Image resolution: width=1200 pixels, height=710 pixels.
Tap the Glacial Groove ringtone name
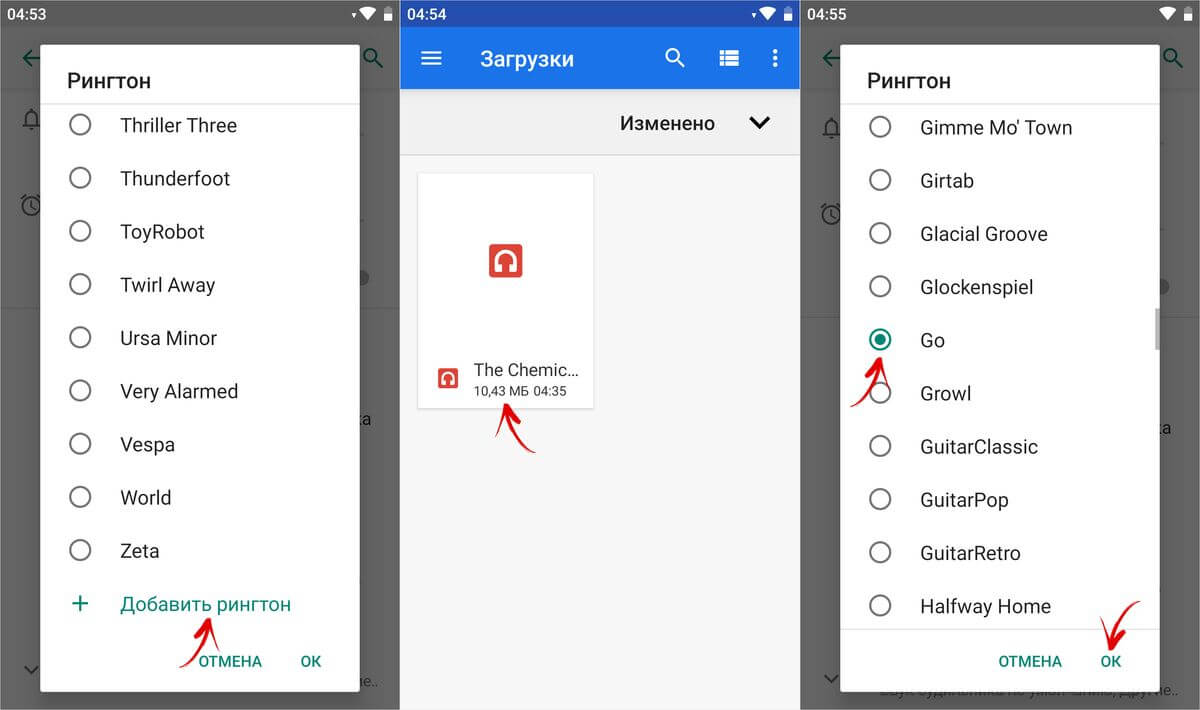click(x=984, y=233)
